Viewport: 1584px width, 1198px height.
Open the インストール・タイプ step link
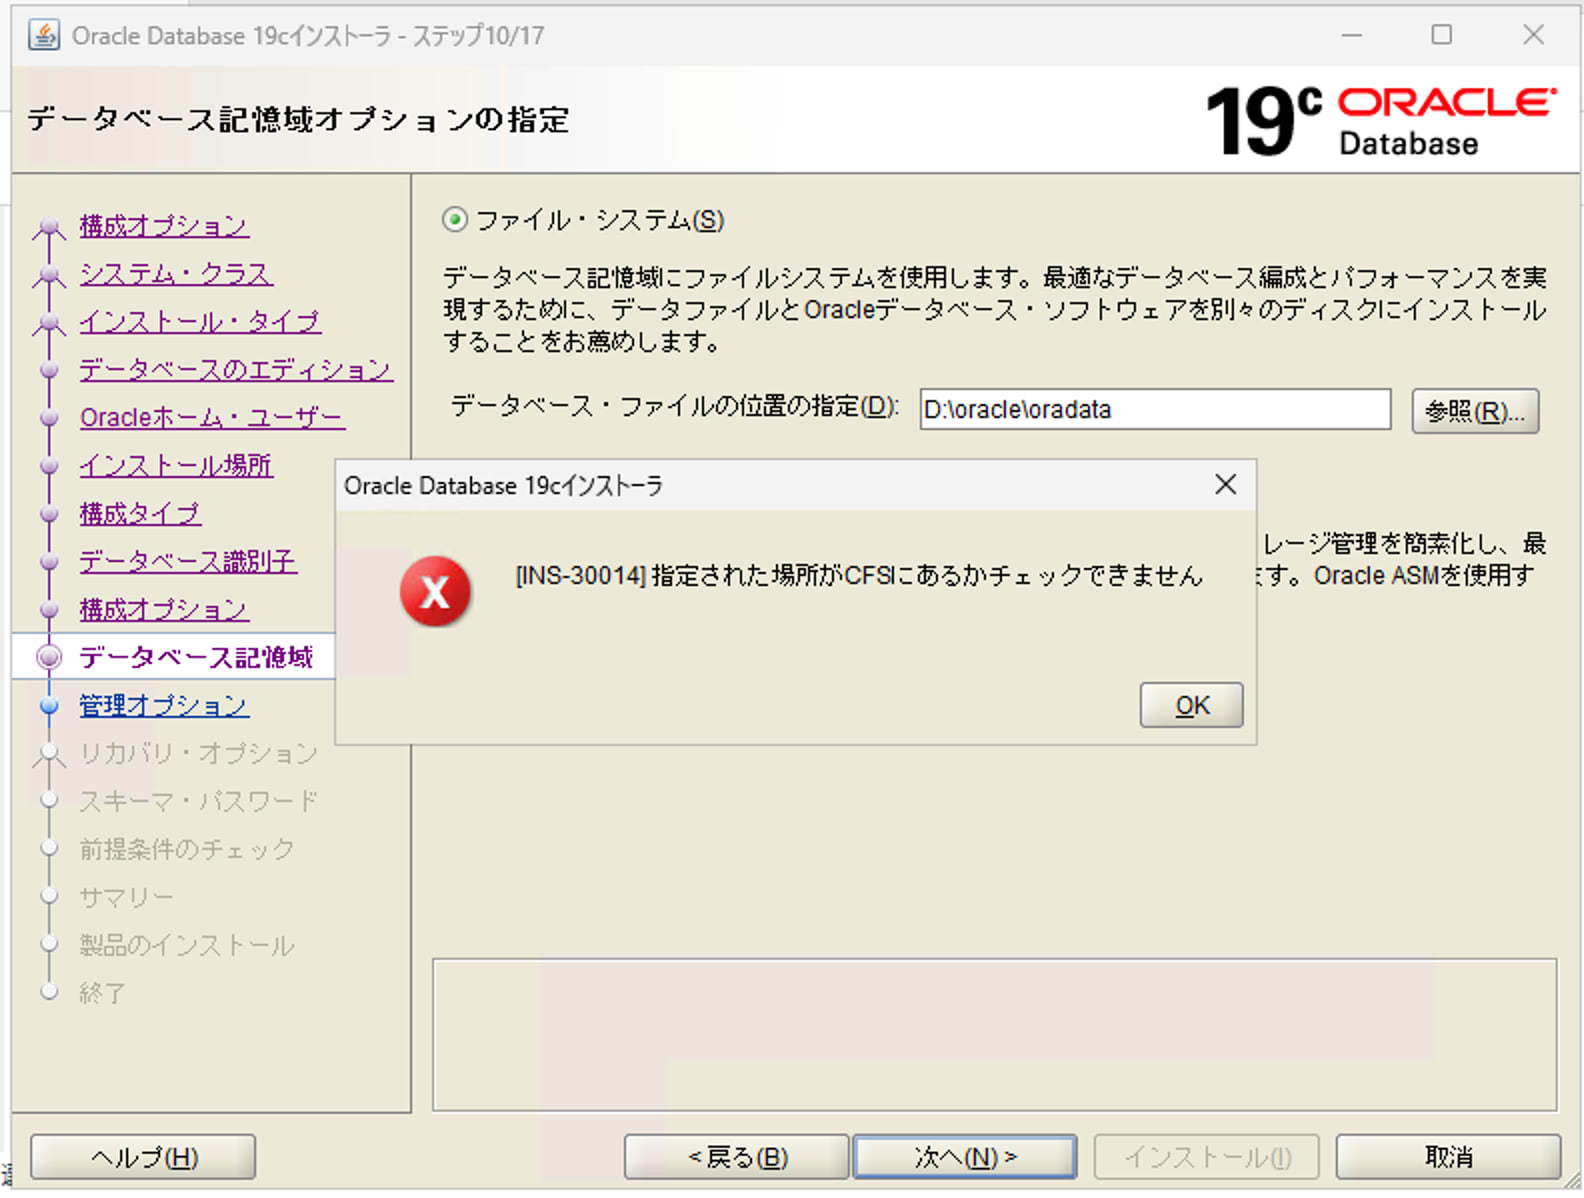pyautogui.click(x=200, y=322)
